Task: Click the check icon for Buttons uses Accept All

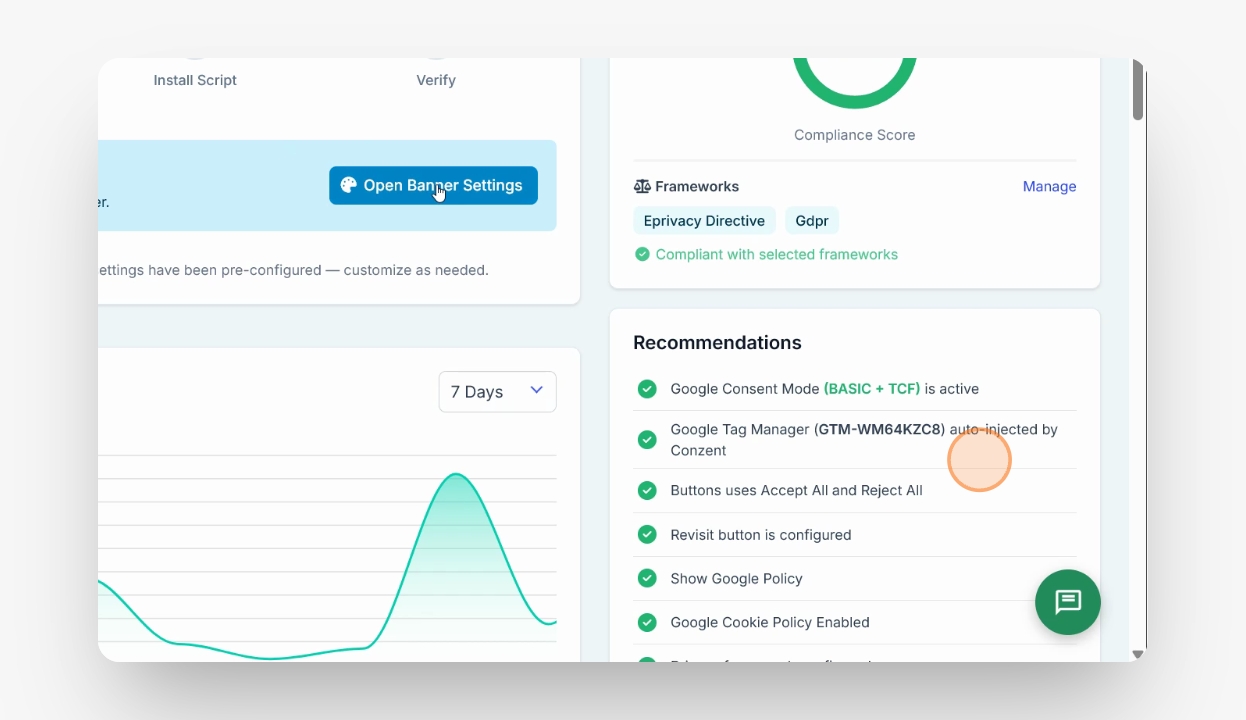Action: (647, 490)
